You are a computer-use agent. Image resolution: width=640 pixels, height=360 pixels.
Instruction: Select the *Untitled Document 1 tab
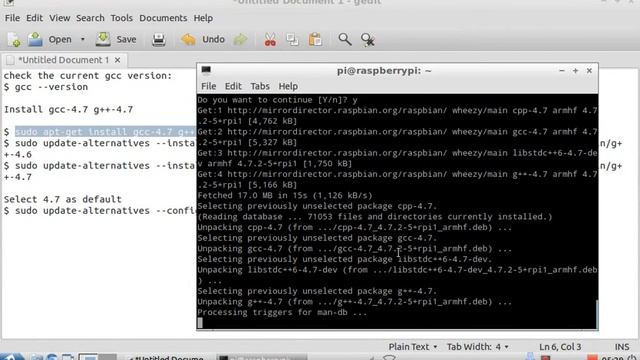[x=63, y=60]
